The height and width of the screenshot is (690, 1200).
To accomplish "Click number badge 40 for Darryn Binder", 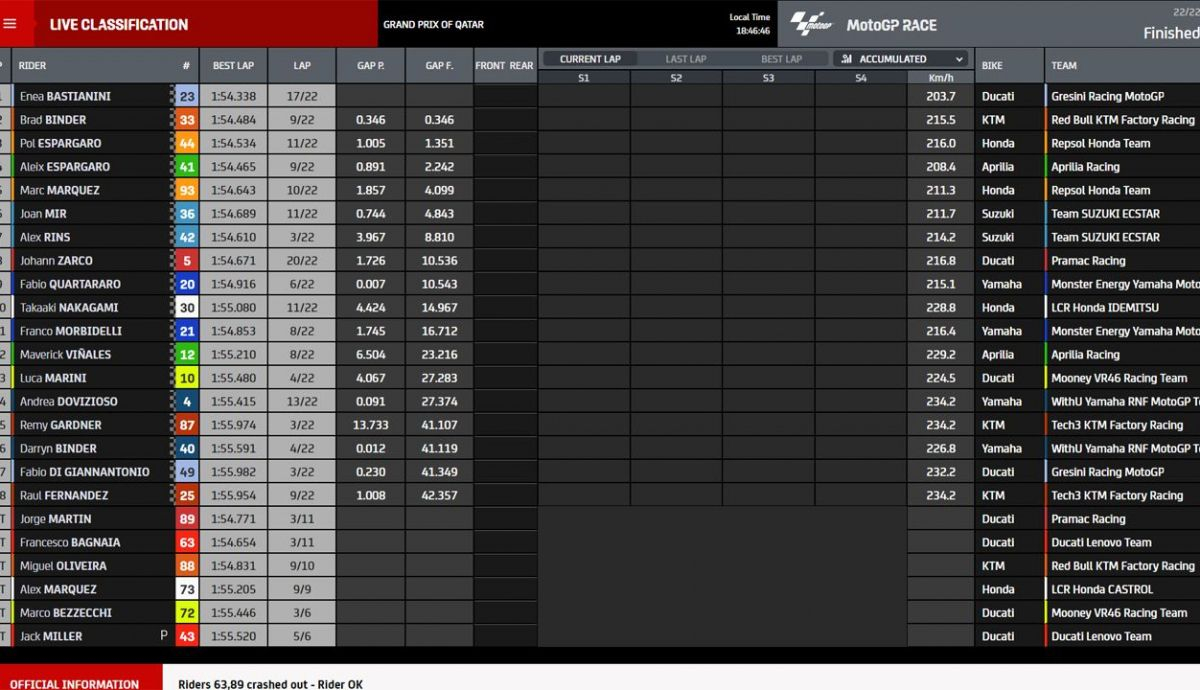I will tap(187, 449).
